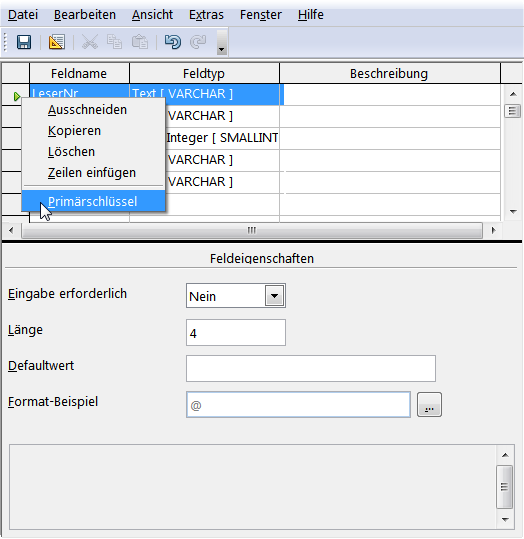Click the green row marker arrow
Viewport: 524px width, 539px height.
click(17, 96)
